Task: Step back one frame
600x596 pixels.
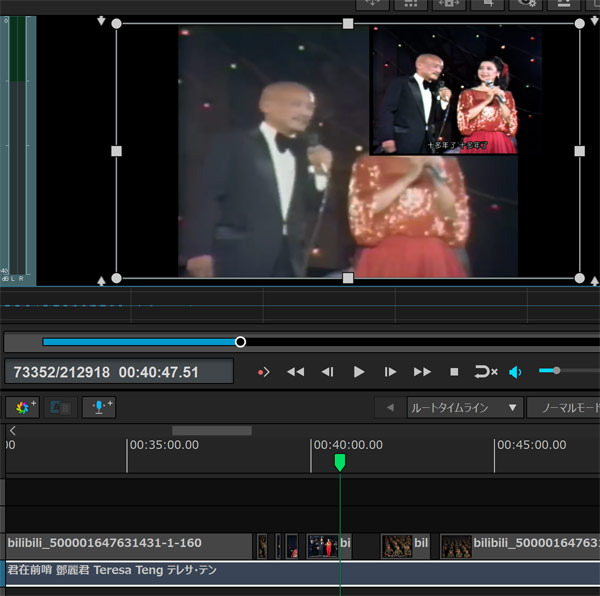Action: [327, 372]
